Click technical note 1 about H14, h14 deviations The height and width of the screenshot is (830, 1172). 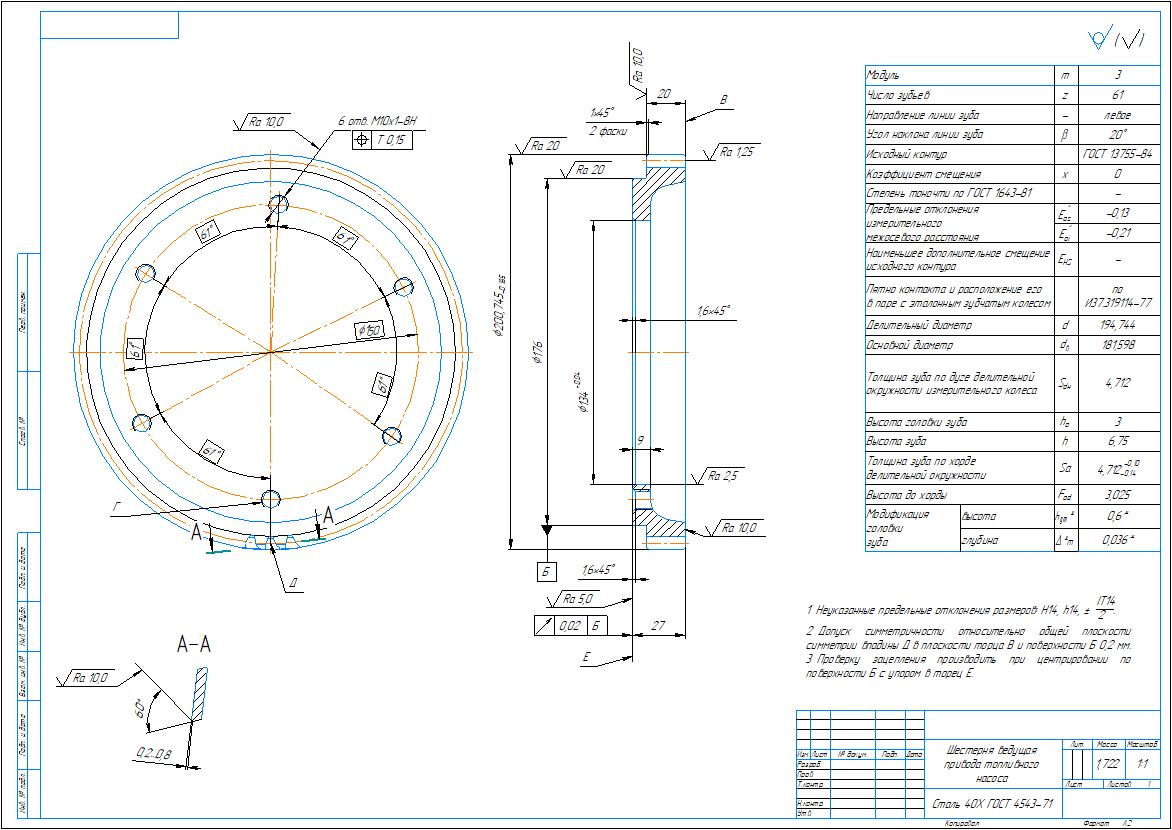point(962,609)
